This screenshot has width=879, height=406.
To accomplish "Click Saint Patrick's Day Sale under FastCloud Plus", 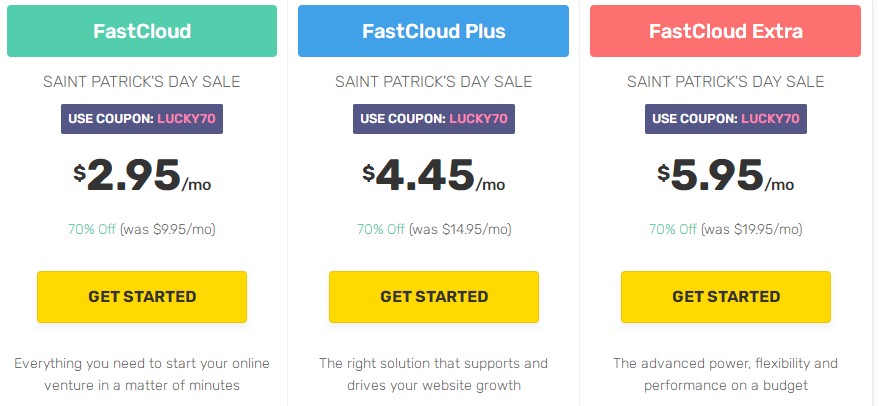I will (x=434, y=82).
